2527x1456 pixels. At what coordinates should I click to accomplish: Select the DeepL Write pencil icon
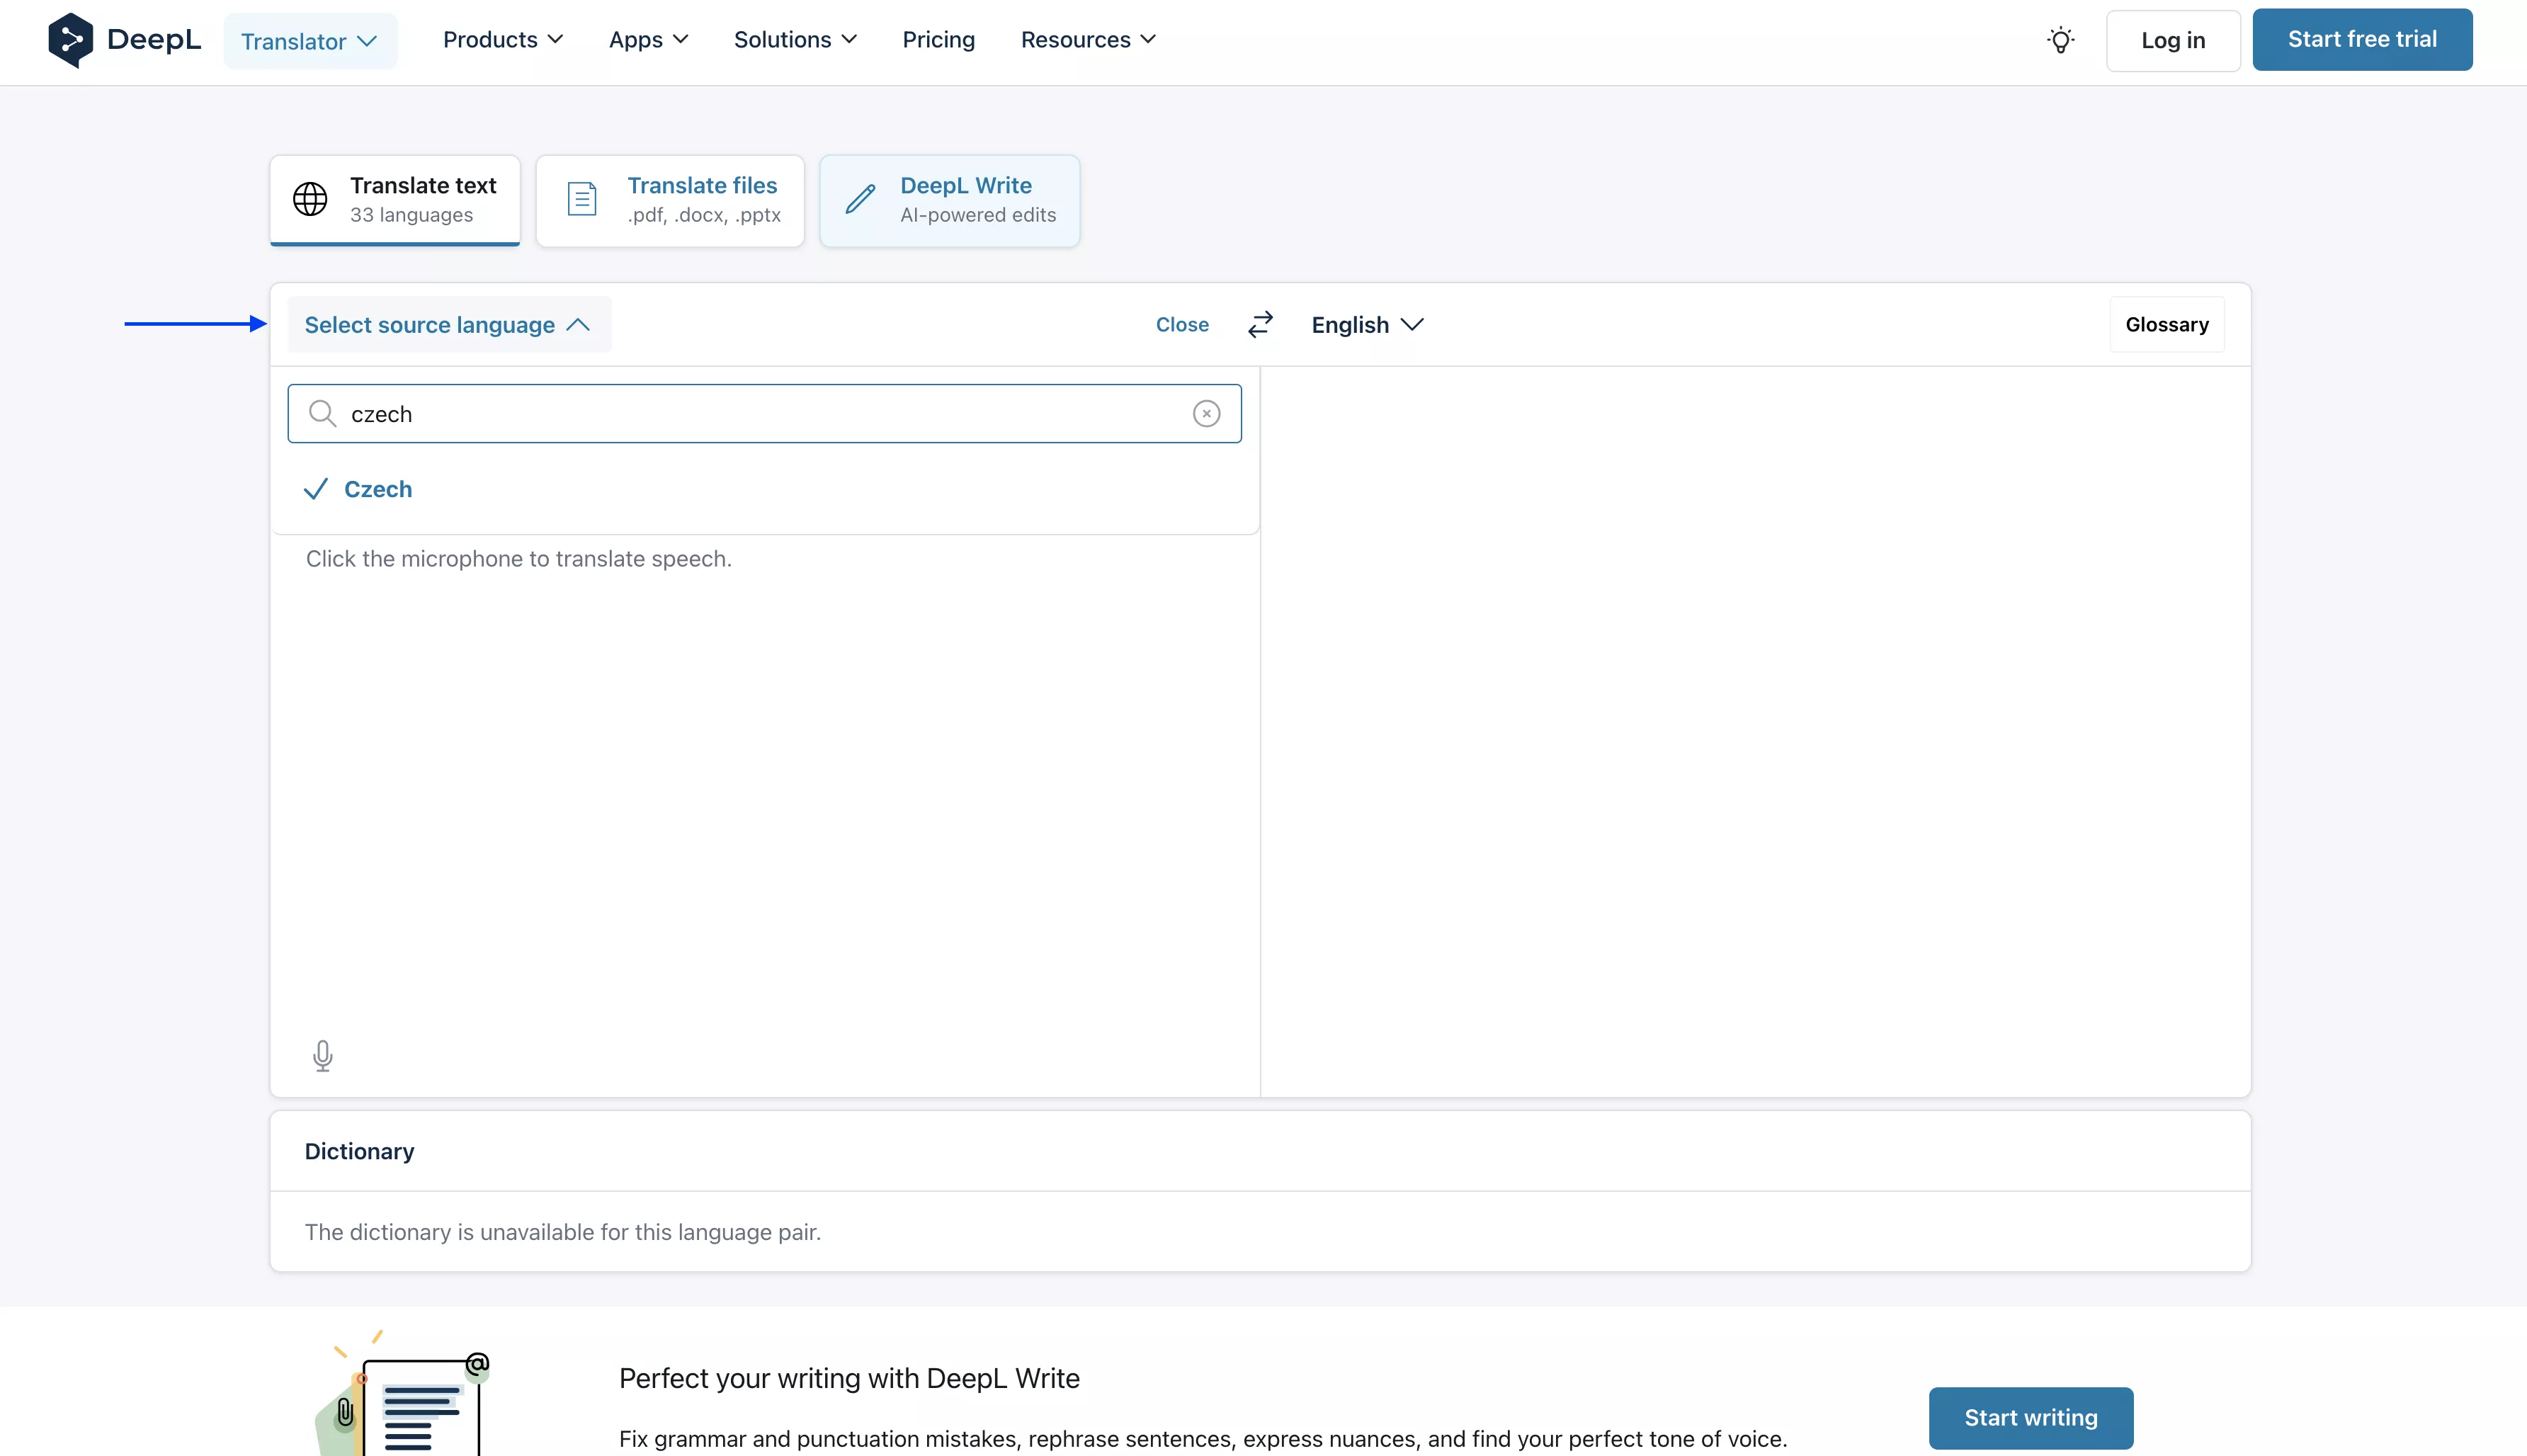click(860, 200)
